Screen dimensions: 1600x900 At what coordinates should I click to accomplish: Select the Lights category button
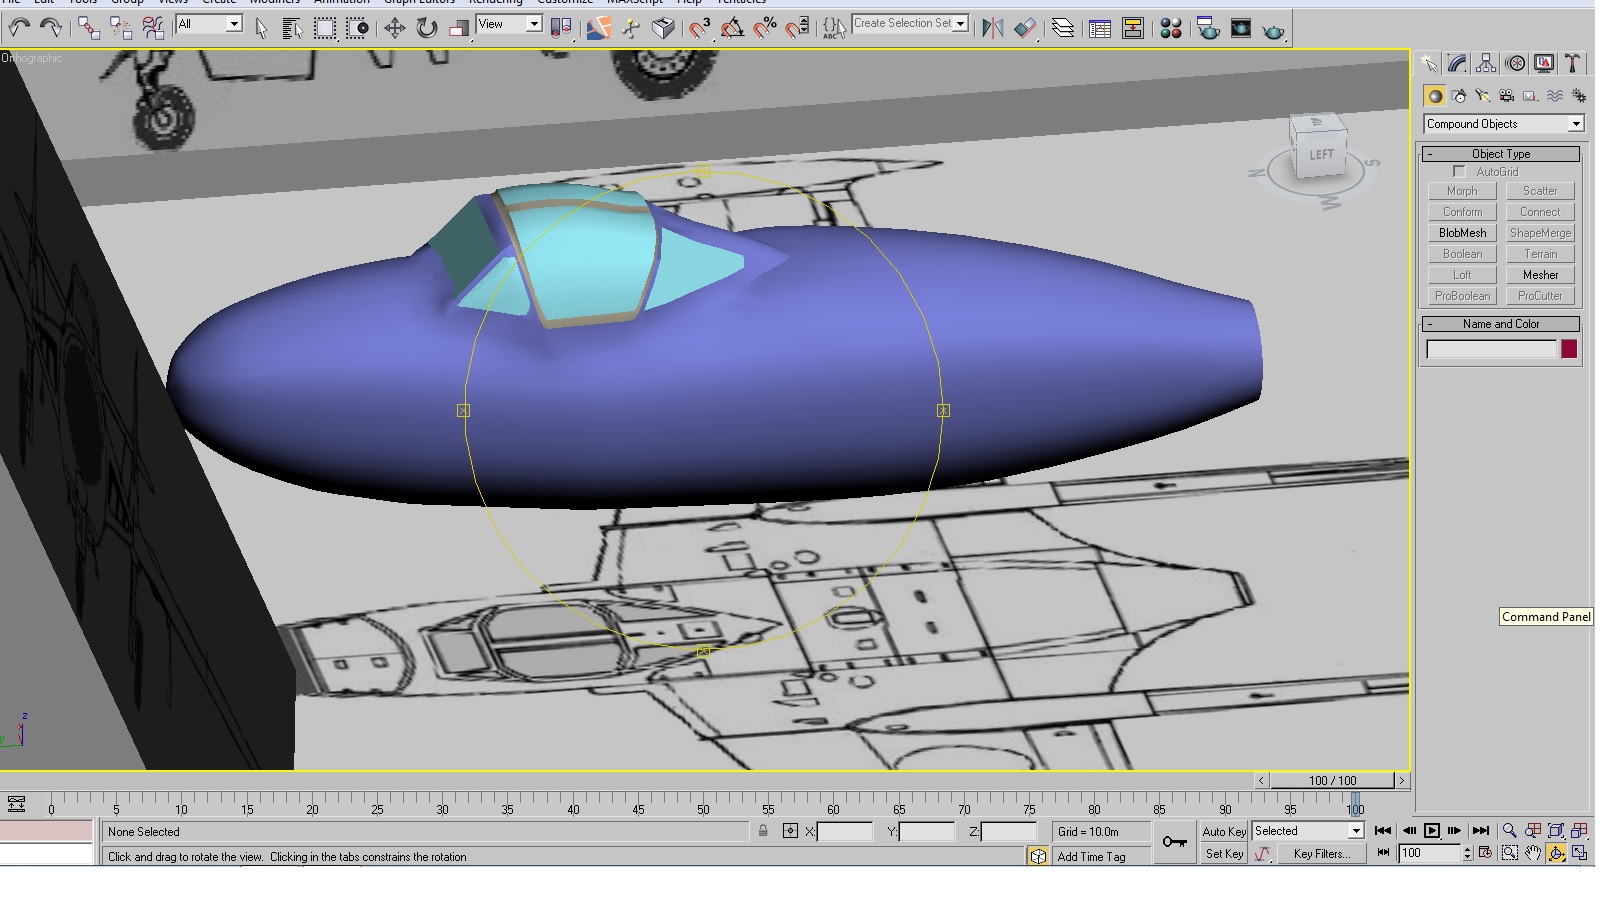pyautogui.click(x=1483, y=96)
